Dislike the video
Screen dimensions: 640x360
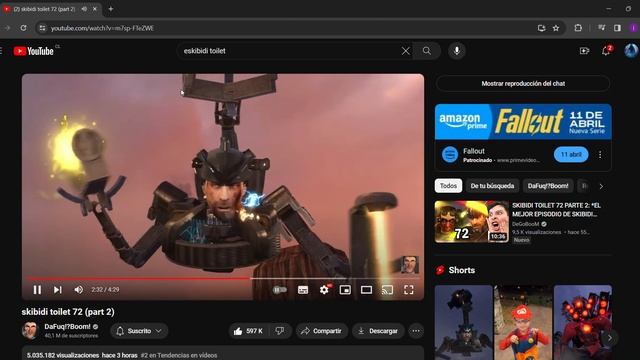(280, 331)
